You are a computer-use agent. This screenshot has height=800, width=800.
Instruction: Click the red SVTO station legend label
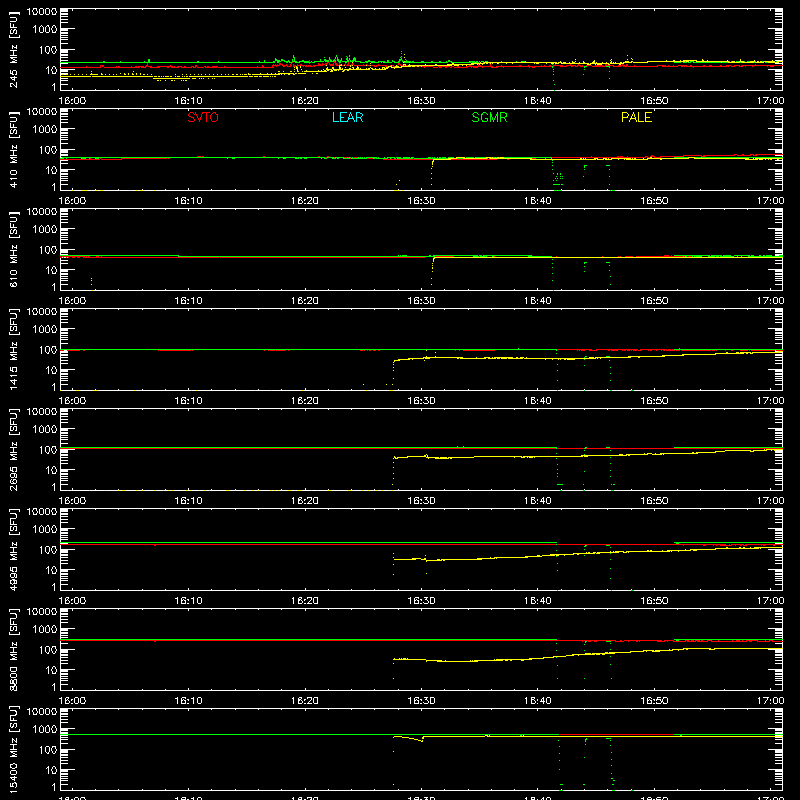[203, 117]
